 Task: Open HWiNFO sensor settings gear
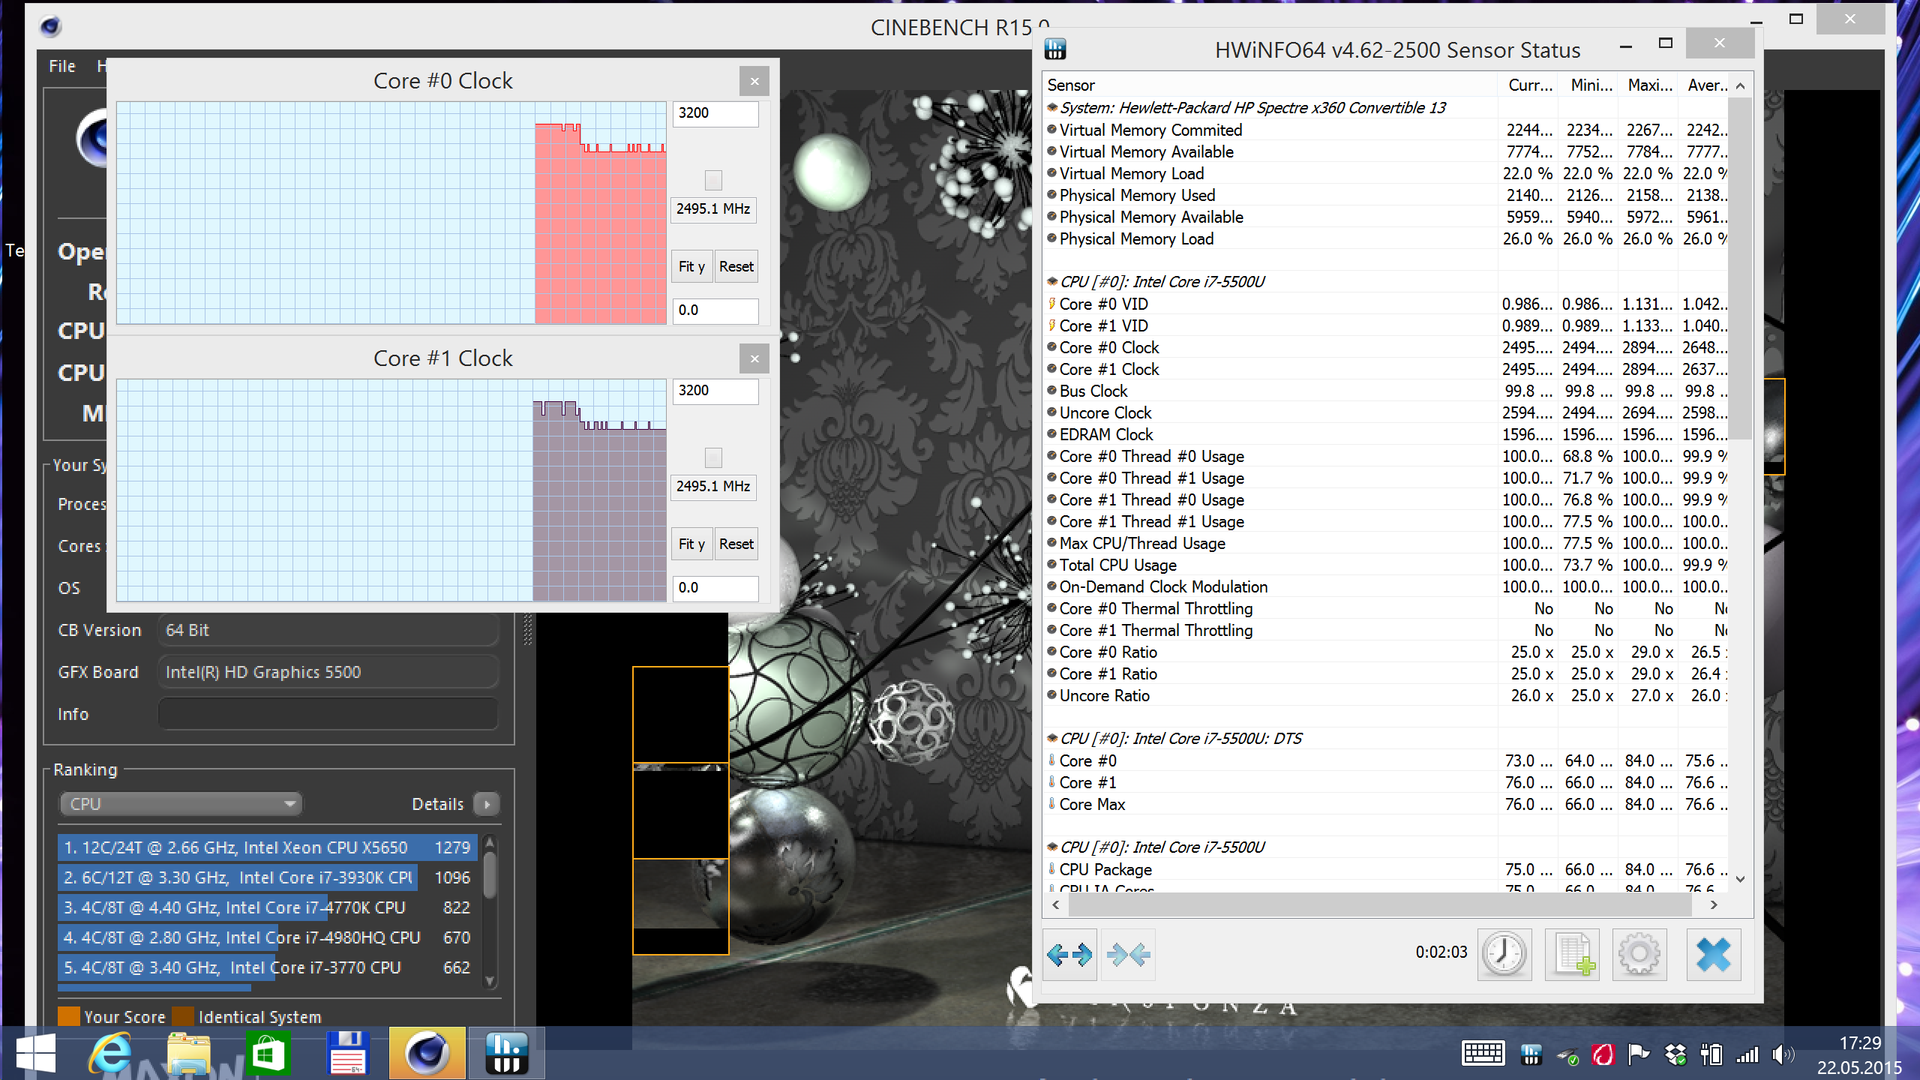tap(1639, 955)
